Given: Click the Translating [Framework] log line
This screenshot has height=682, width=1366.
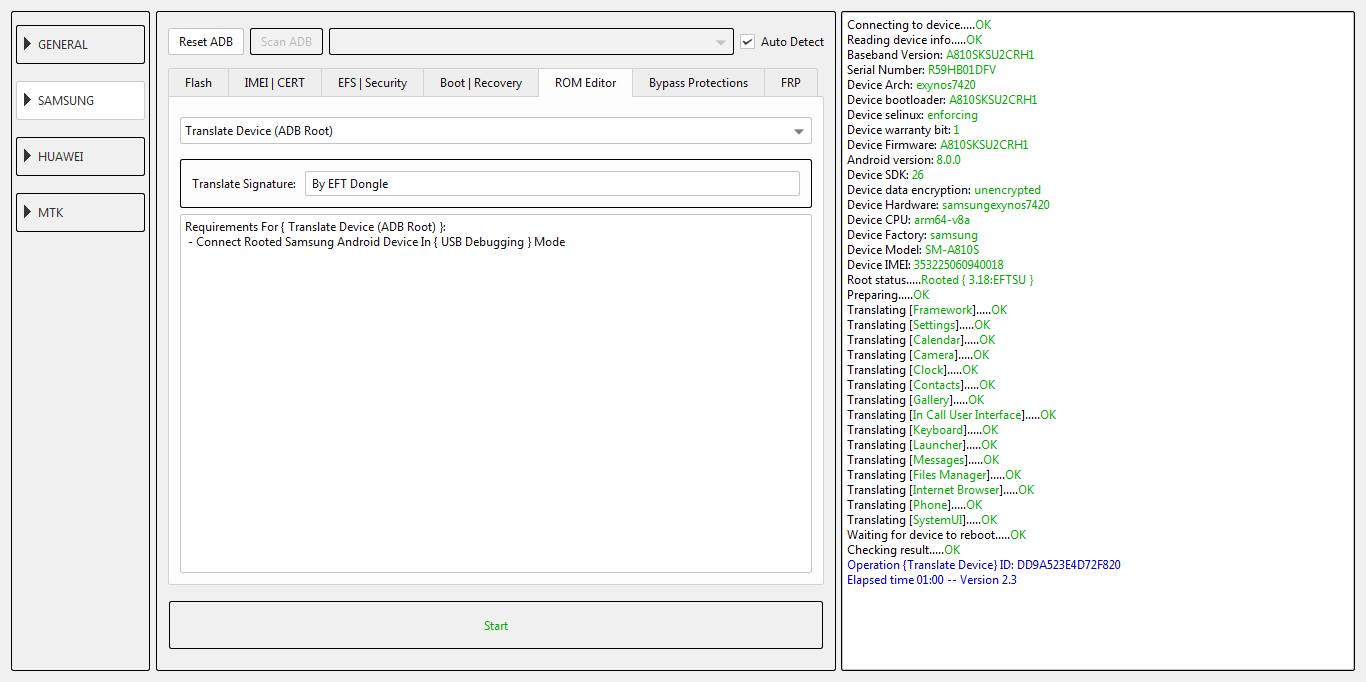Looking at the screenshot, I should pyautogui.click(x=927, y=310).
